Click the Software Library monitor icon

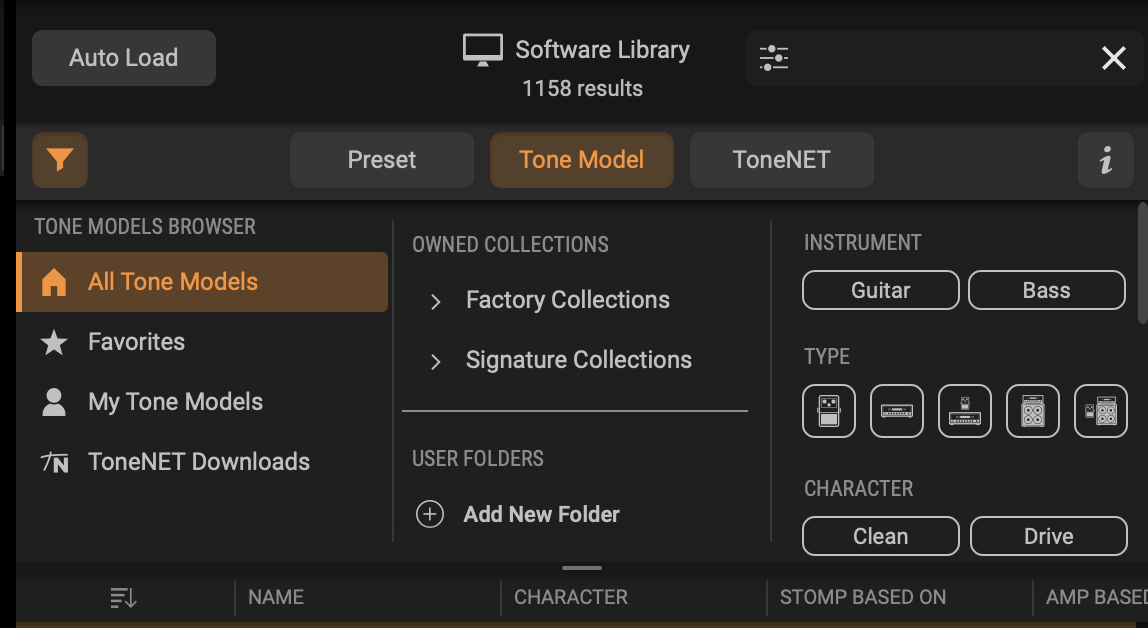(482, 50)
